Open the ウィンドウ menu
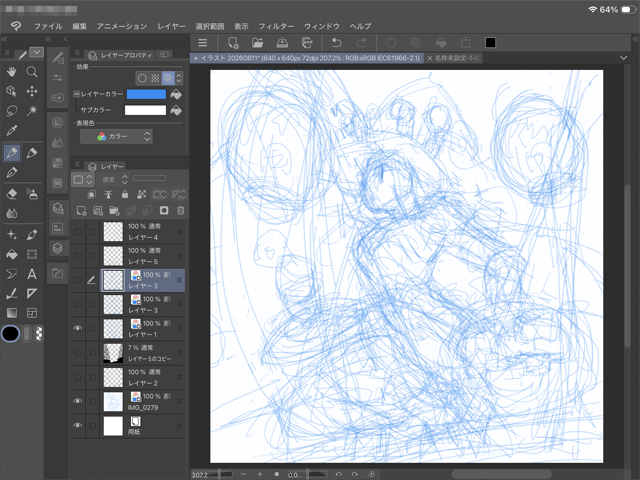Image resolution: width=640 pixels, height=480 pixels. (322, 26)
